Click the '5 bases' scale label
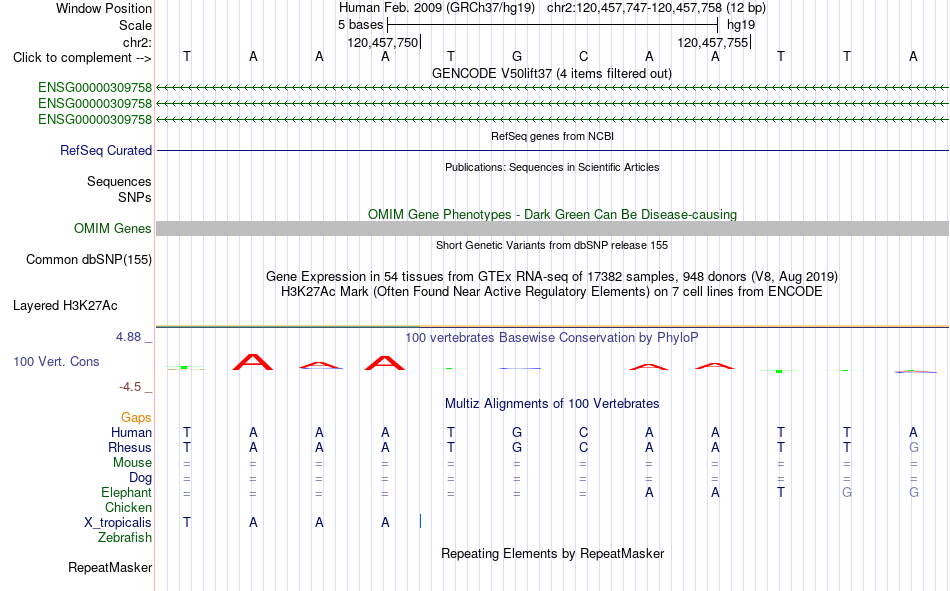Viewport: 950px width, 591px height. coord(360,25)
